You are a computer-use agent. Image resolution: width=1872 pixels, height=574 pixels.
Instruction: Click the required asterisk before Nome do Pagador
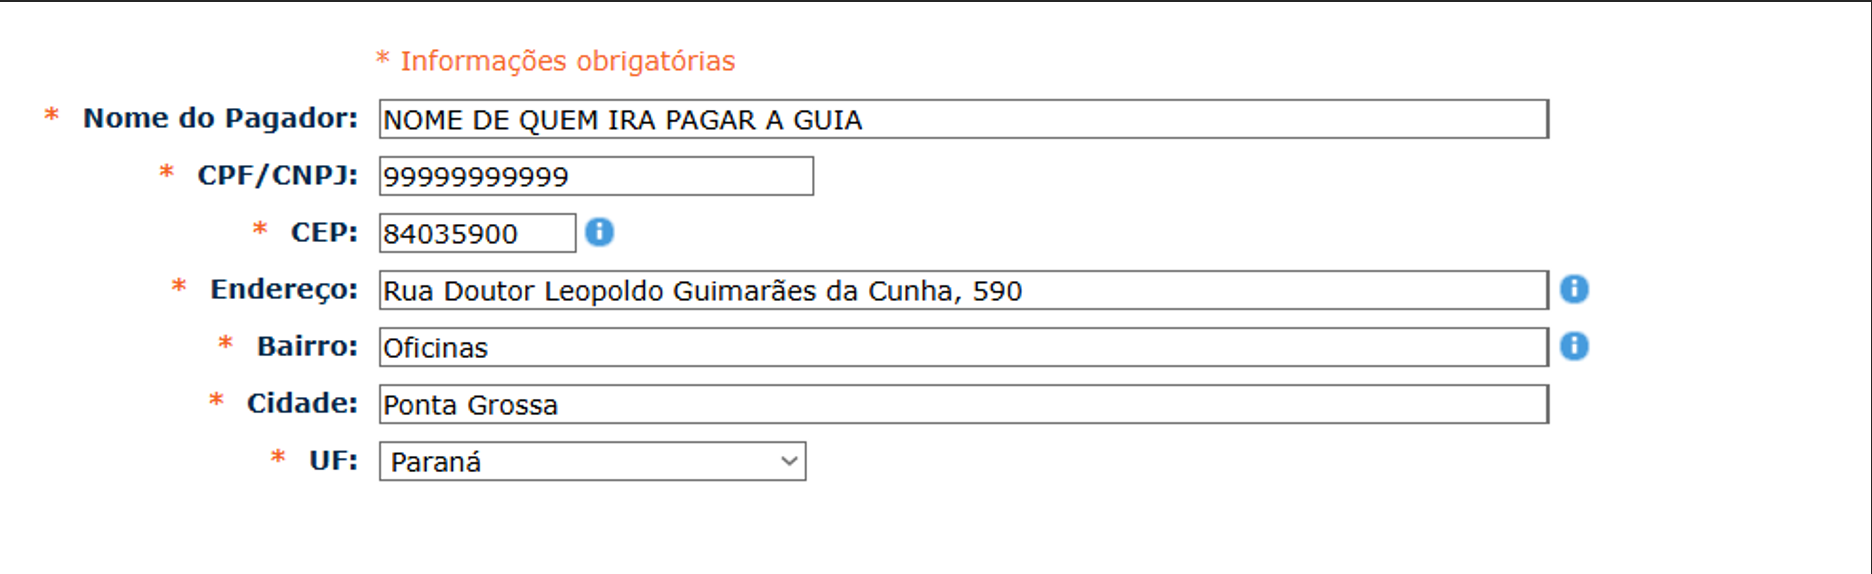pyautogui.click(x=51, y=116)
